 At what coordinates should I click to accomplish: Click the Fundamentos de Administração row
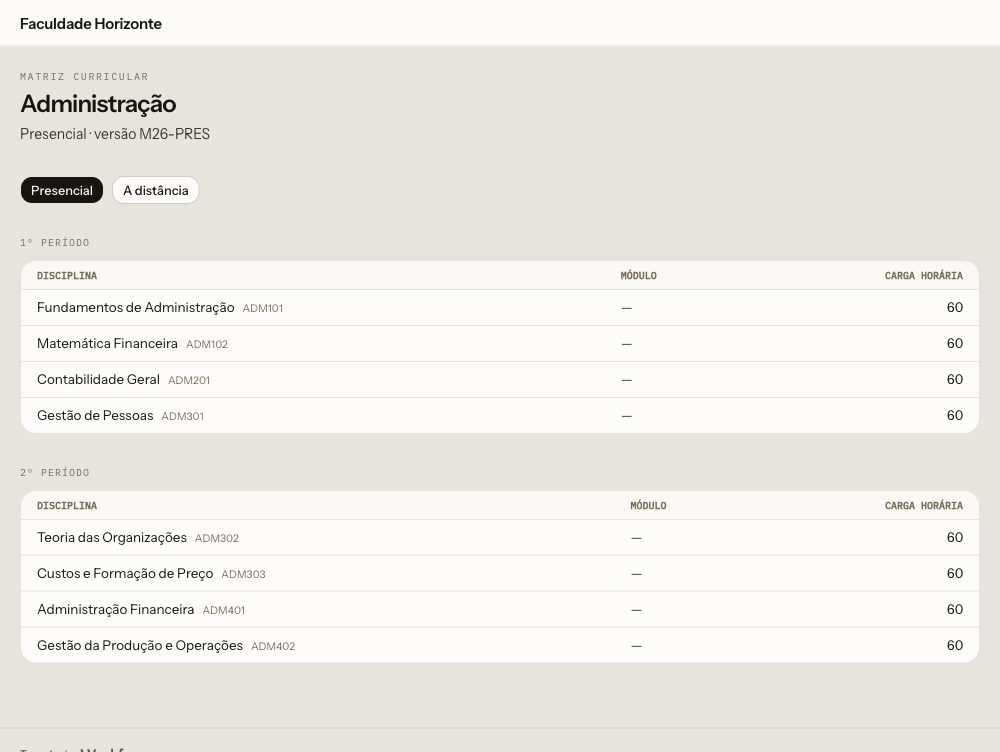coord(499,307)
